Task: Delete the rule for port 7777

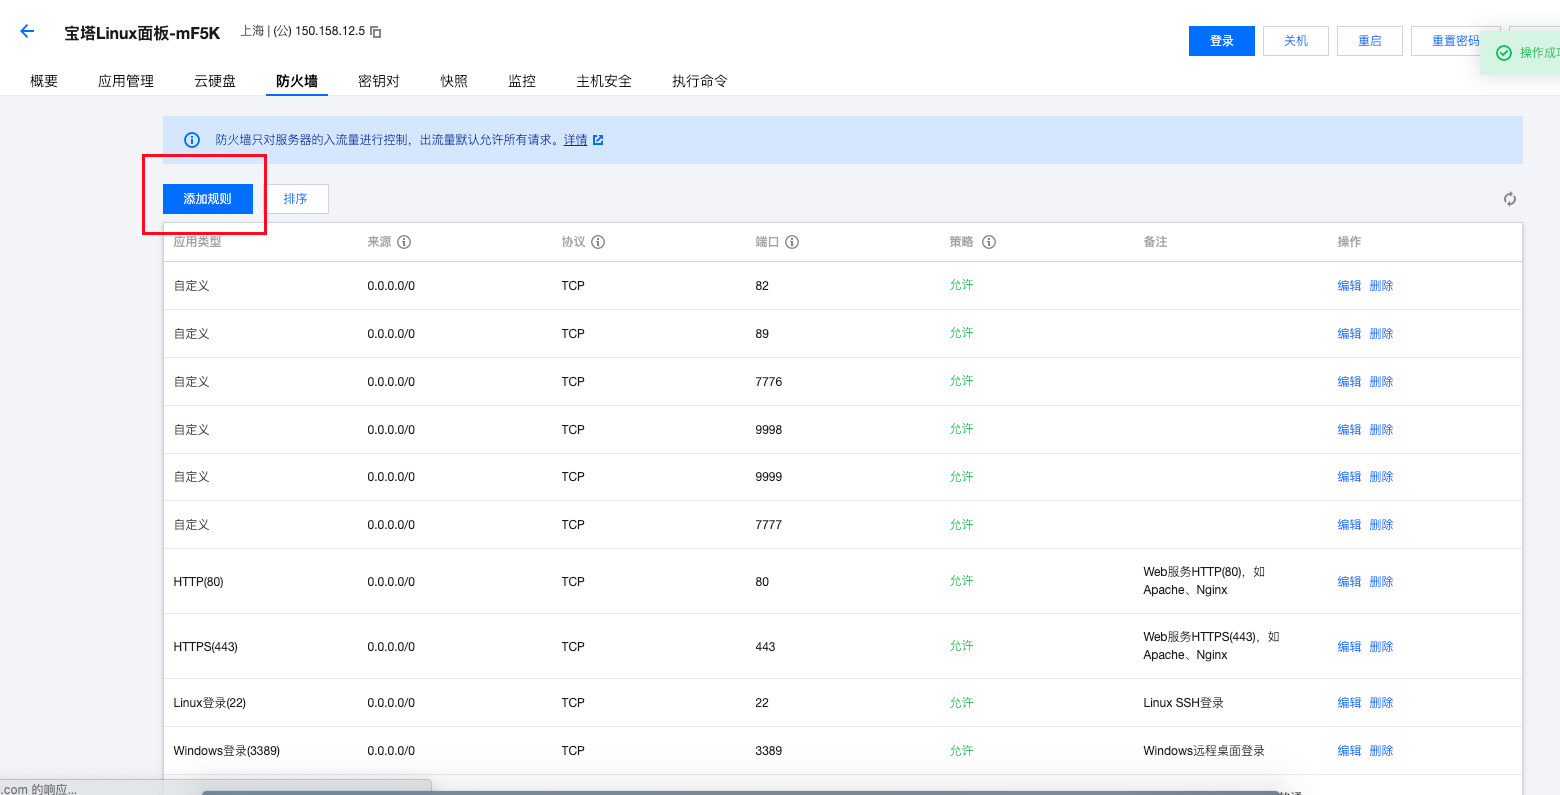Action: (x=1381, y=525)
